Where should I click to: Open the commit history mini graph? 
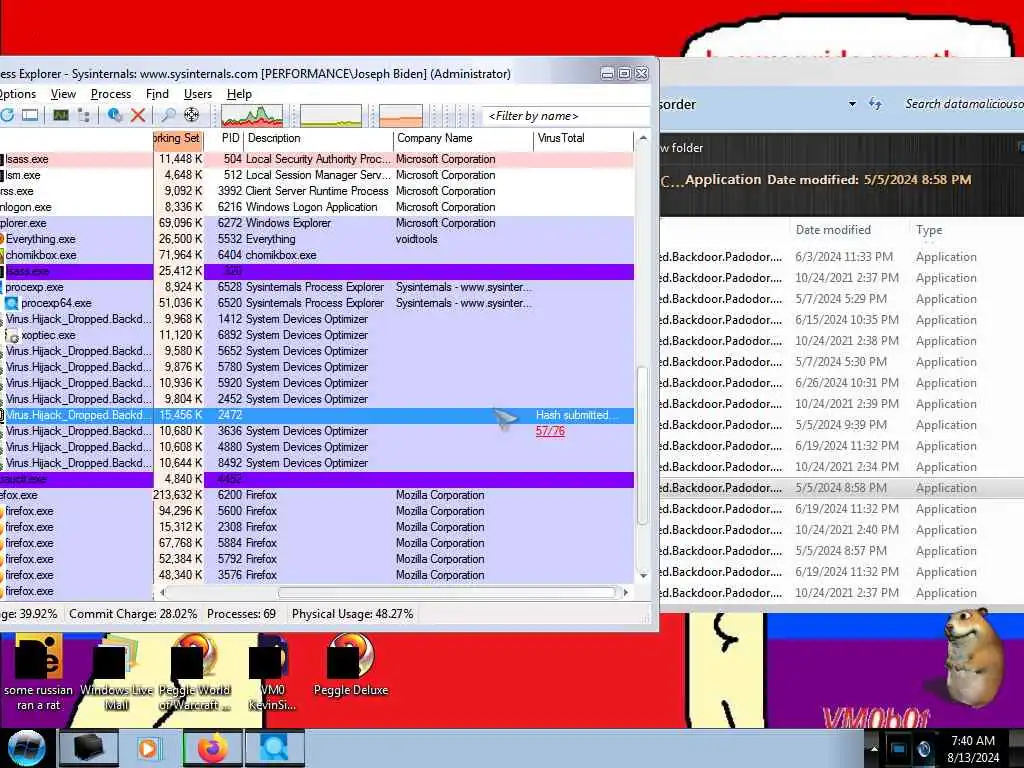(330, 116)
